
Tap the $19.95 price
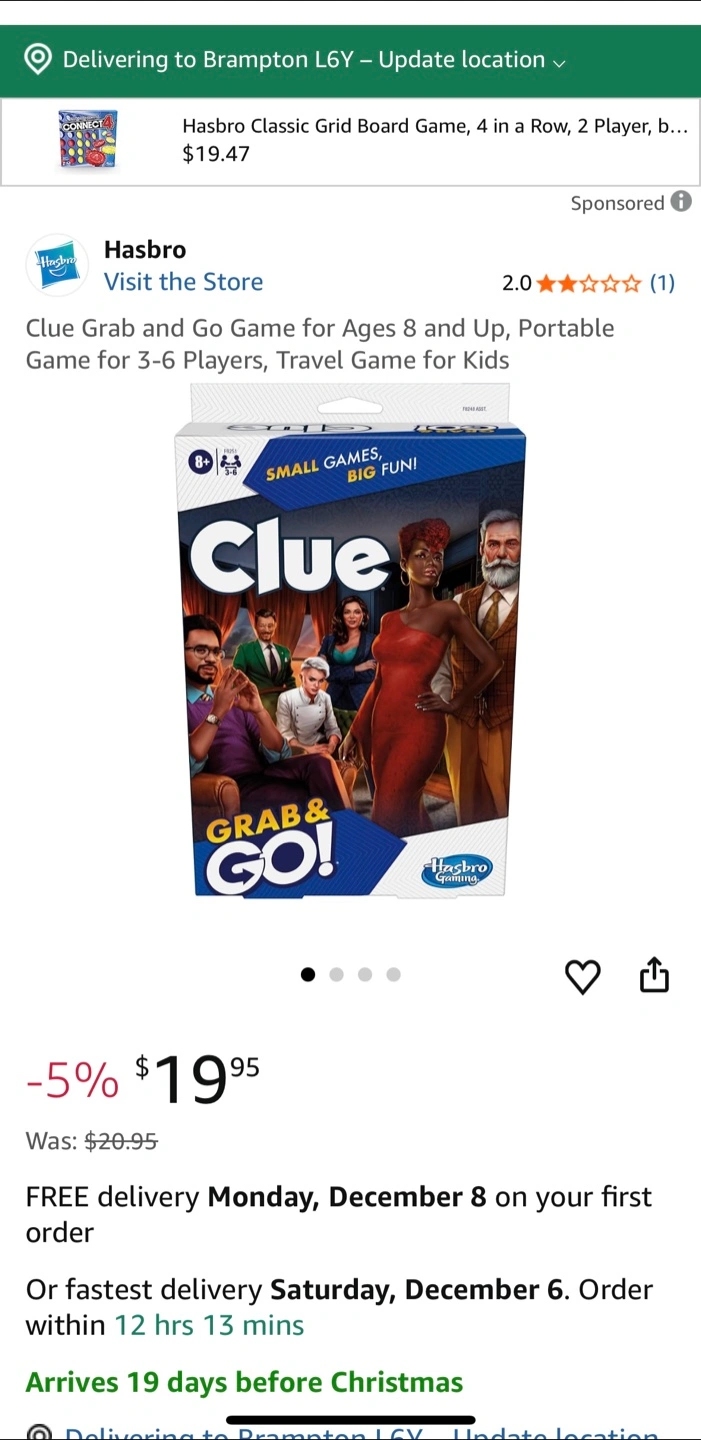[x=197, y=1079]
